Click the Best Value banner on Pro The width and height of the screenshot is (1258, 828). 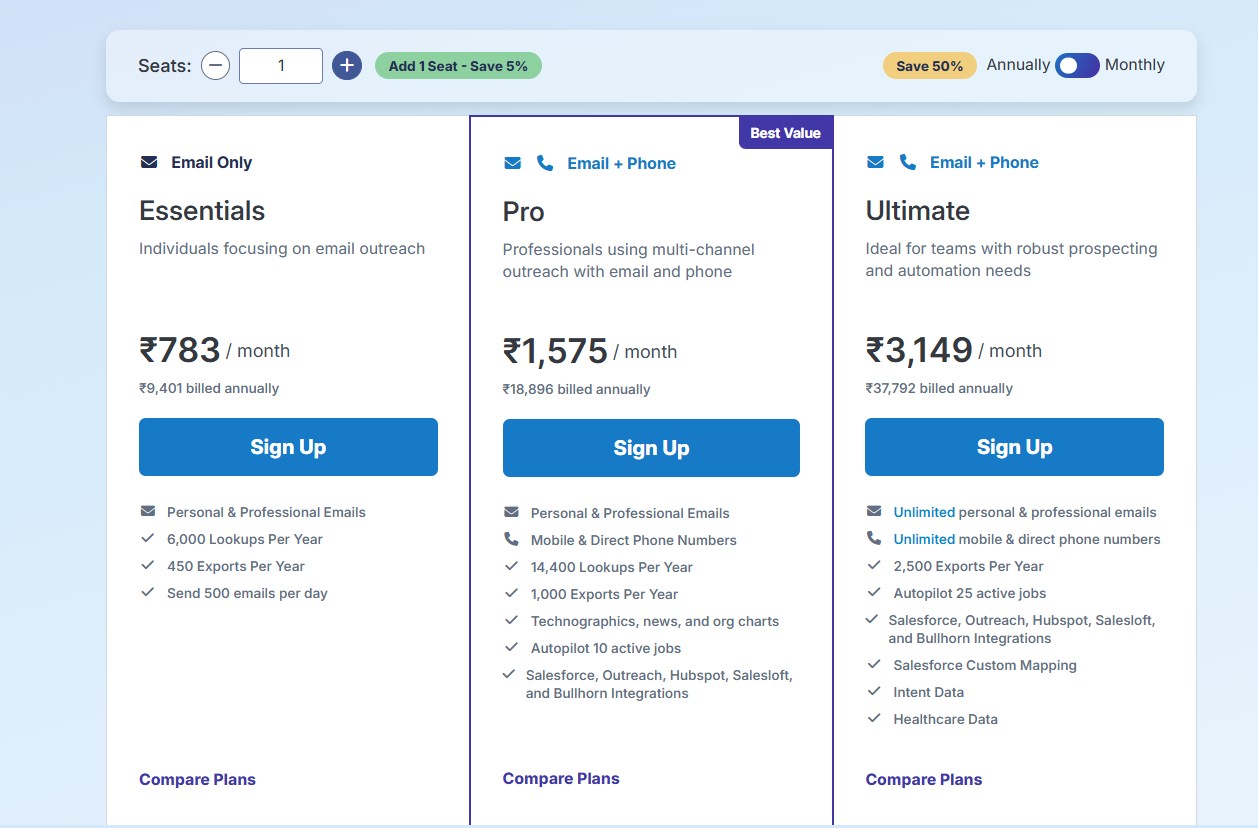tap(785, 132)
